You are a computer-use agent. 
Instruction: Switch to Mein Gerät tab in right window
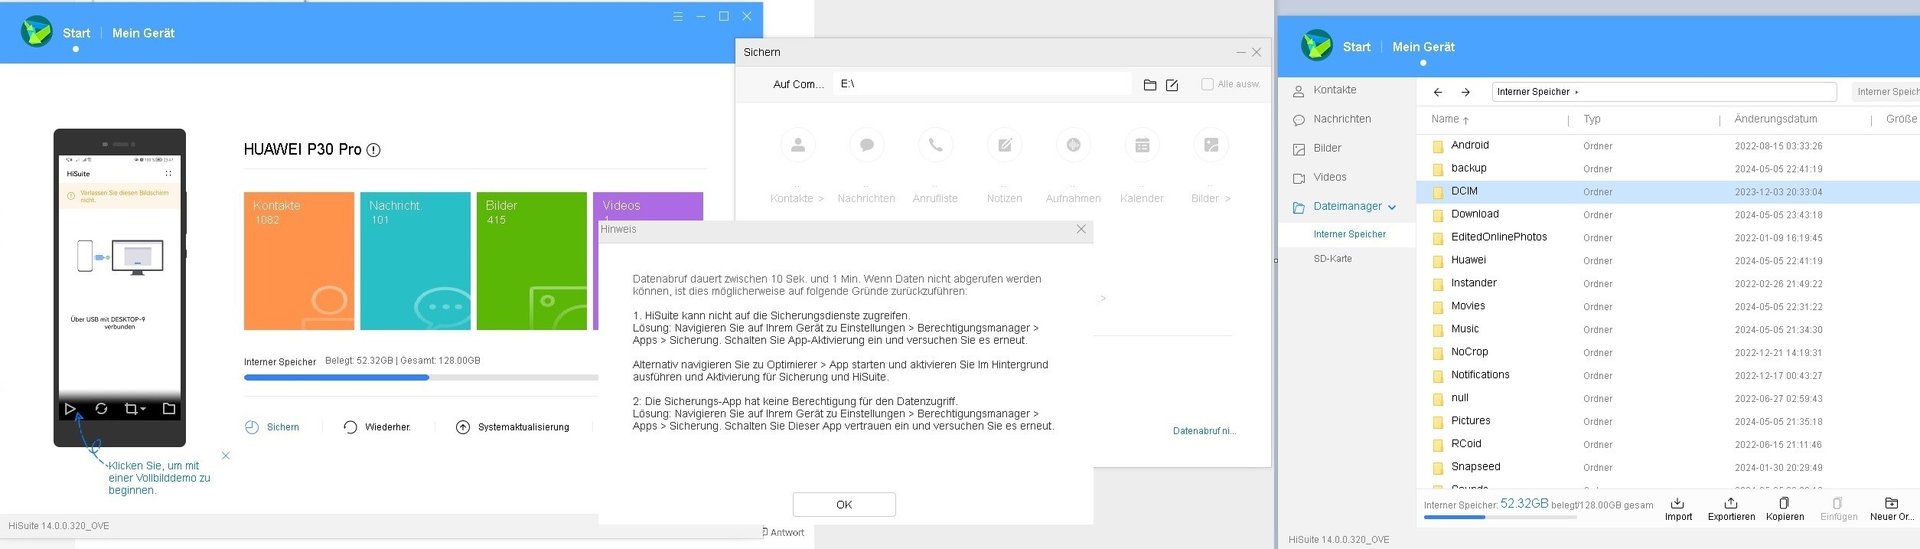[1423, 47]
